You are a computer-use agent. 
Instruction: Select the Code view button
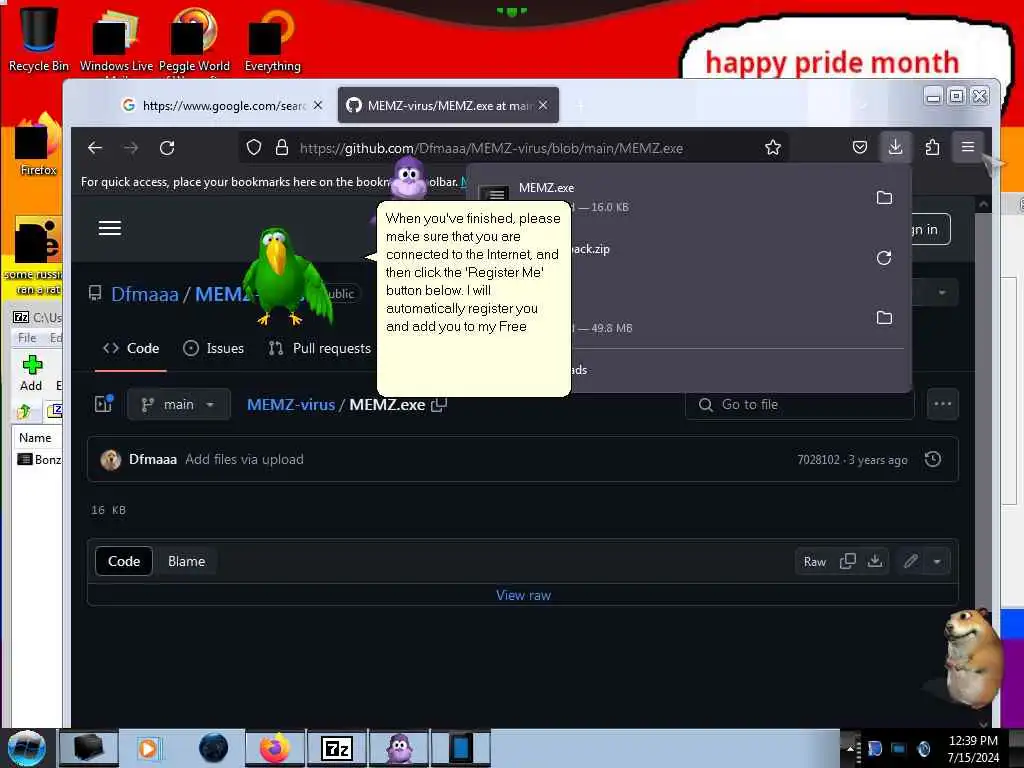124,562
